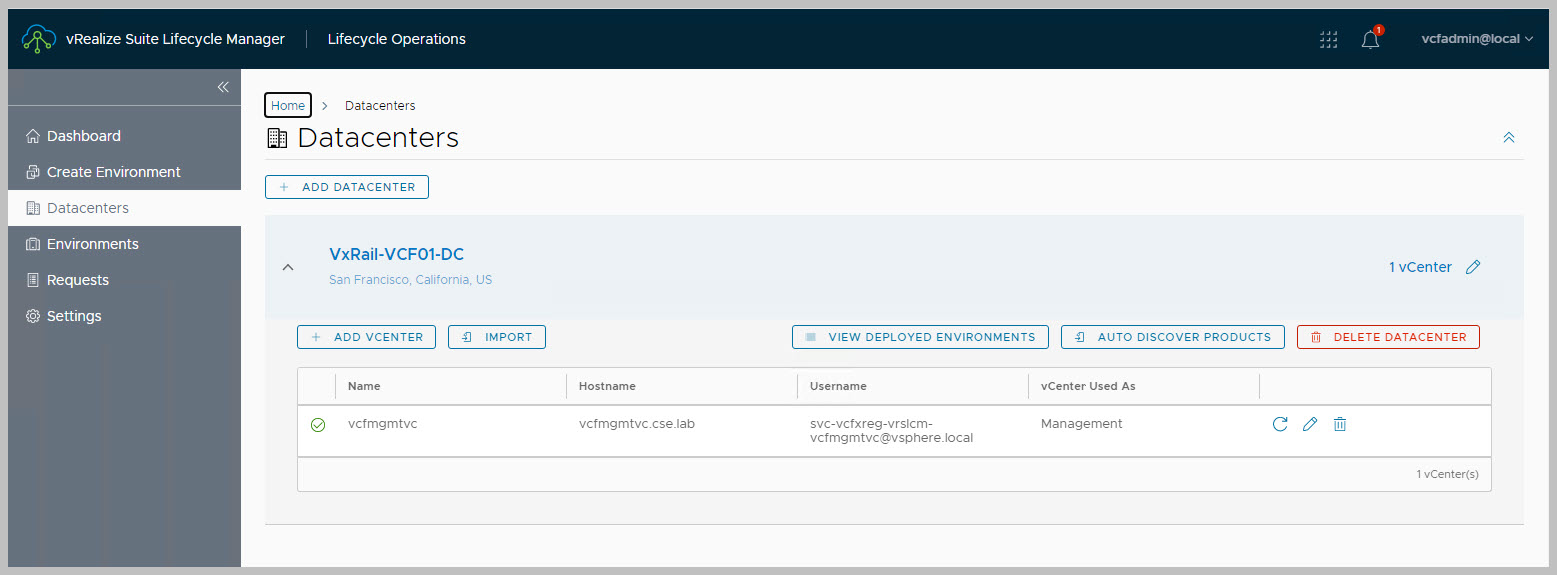
Task: Click the Delete Datacenter button
Action: point(1387,337)
